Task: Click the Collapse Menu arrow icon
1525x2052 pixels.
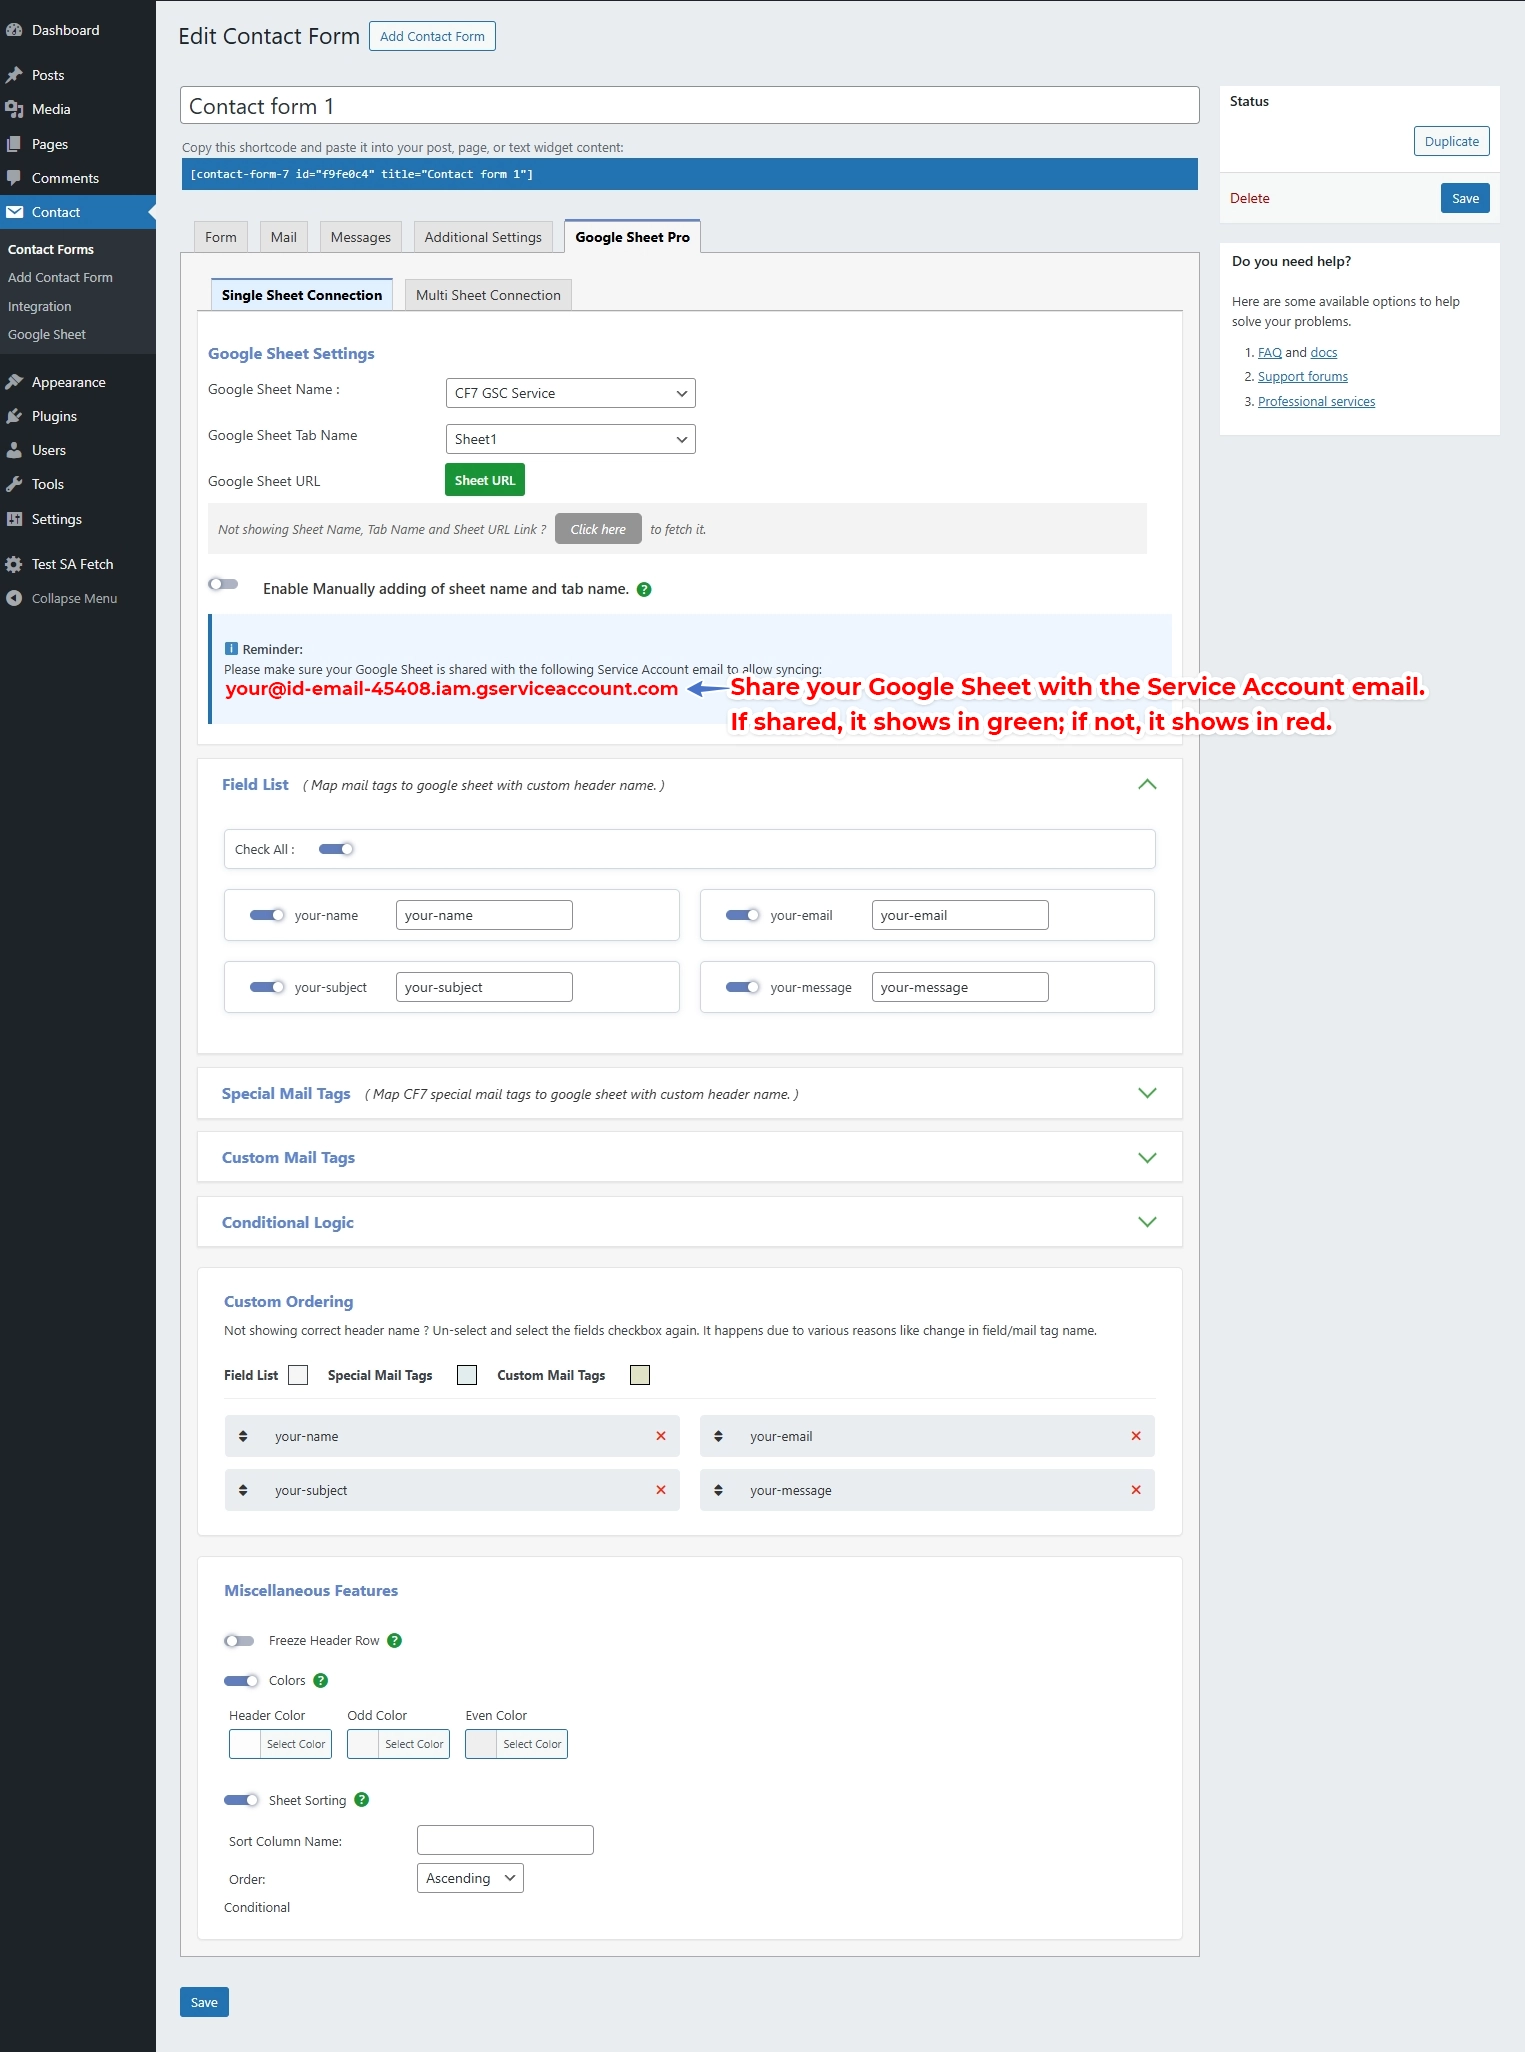Action: click(x=14, y=598)
